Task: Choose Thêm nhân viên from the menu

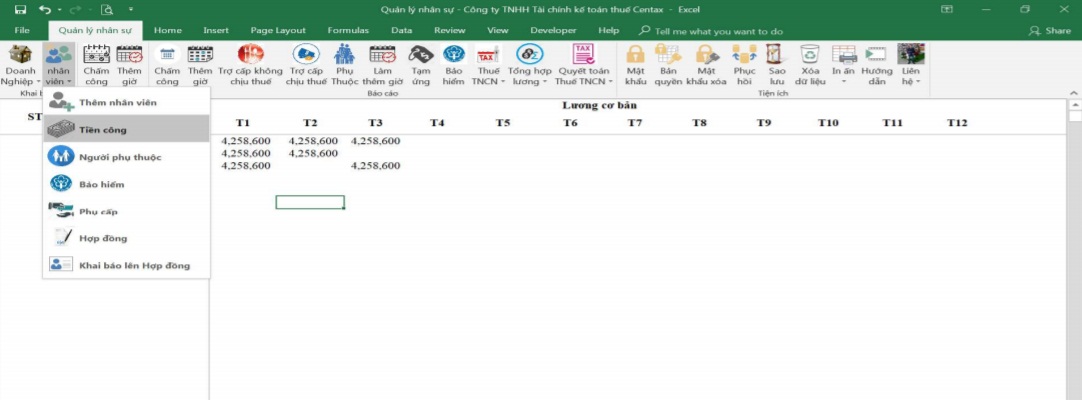Action: point(117,103)
